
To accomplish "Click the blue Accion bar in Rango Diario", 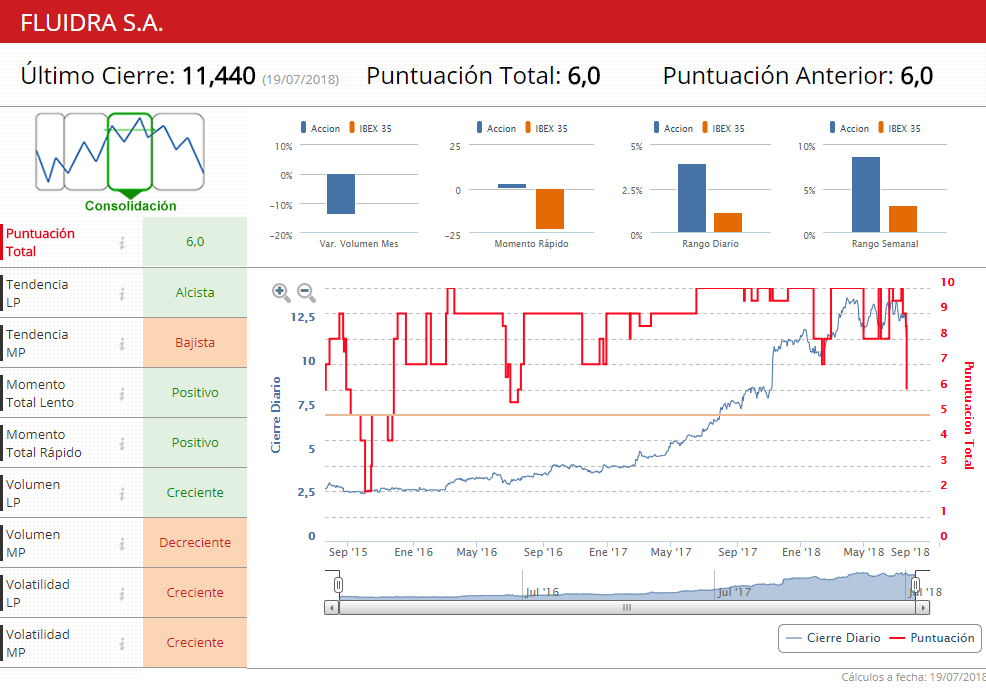I will 692,198.
